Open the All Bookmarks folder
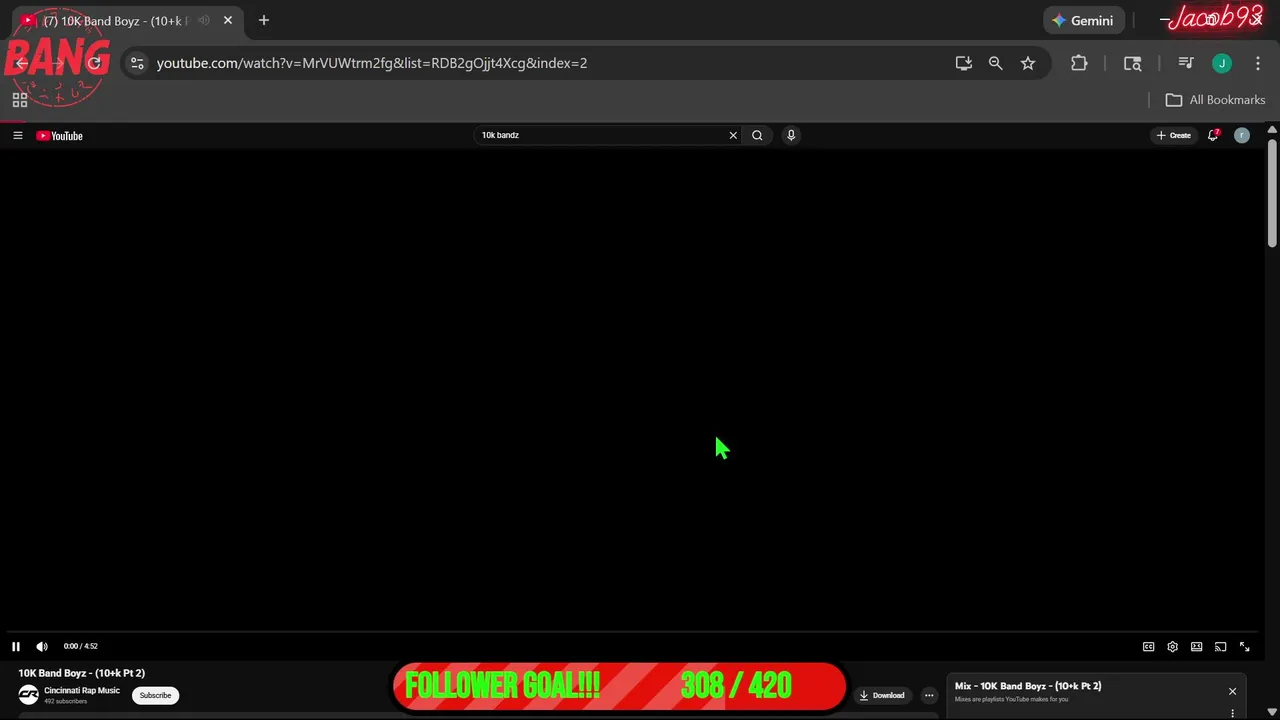Viewport: 1280px width, 720px height. [x=1216, y=100]
